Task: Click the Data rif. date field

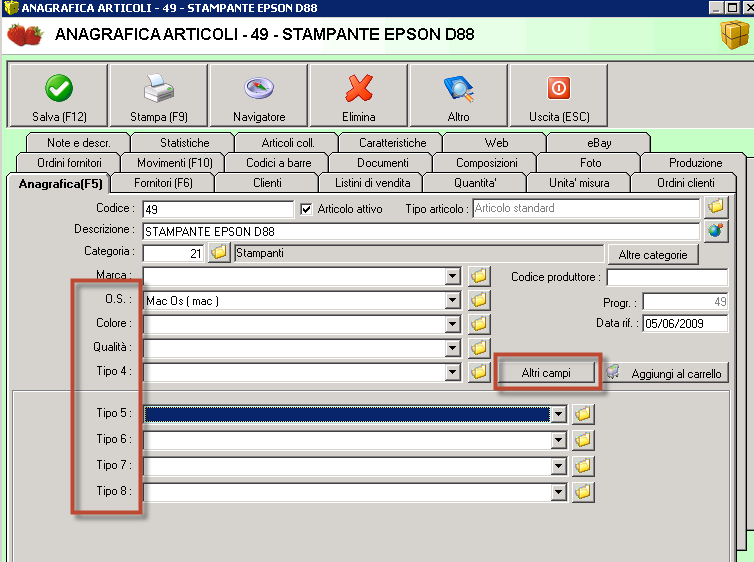Action: (685, 324)
